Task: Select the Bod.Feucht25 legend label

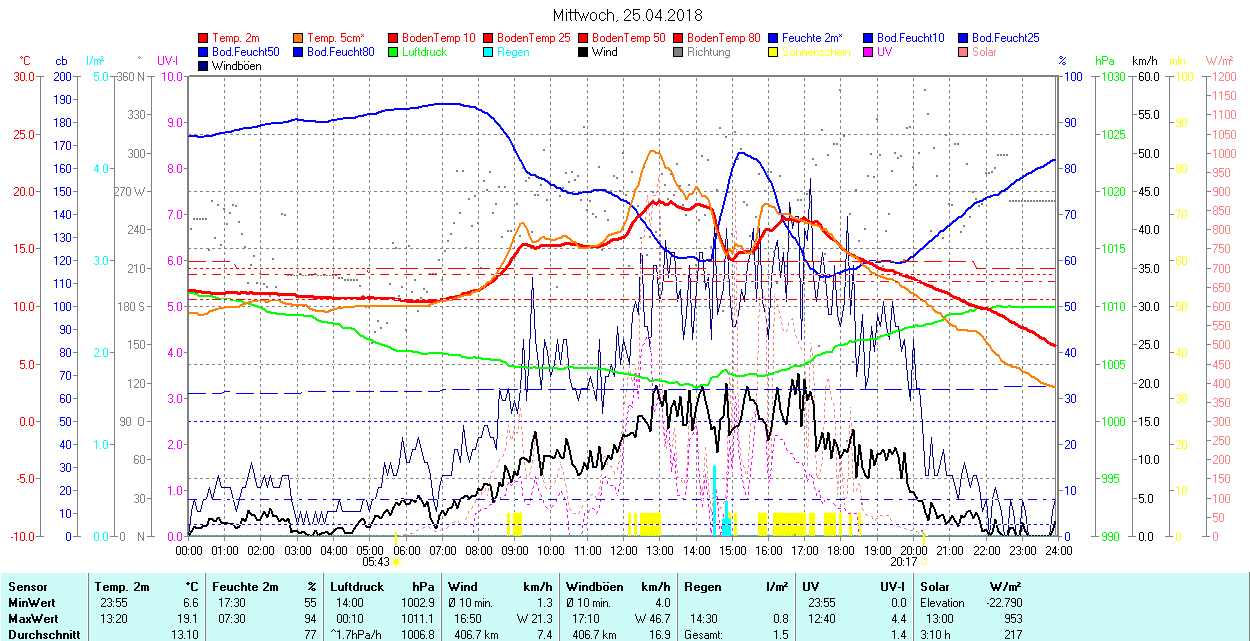Action: point(1005,38)
